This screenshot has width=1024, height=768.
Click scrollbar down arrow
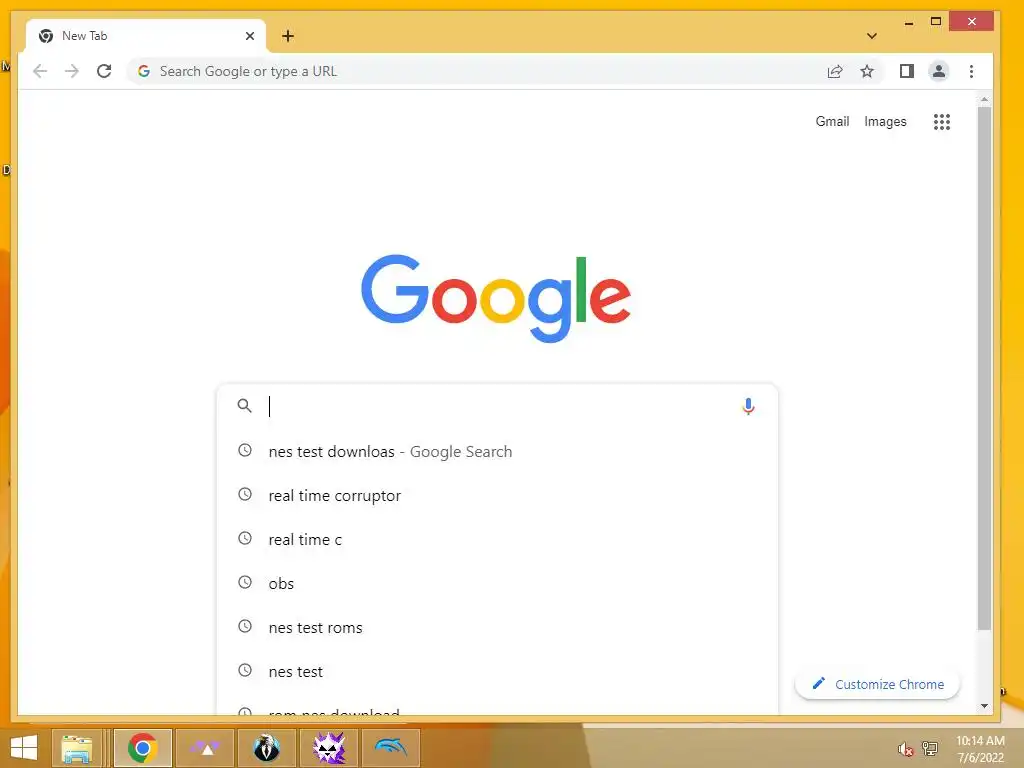[984, 705]
